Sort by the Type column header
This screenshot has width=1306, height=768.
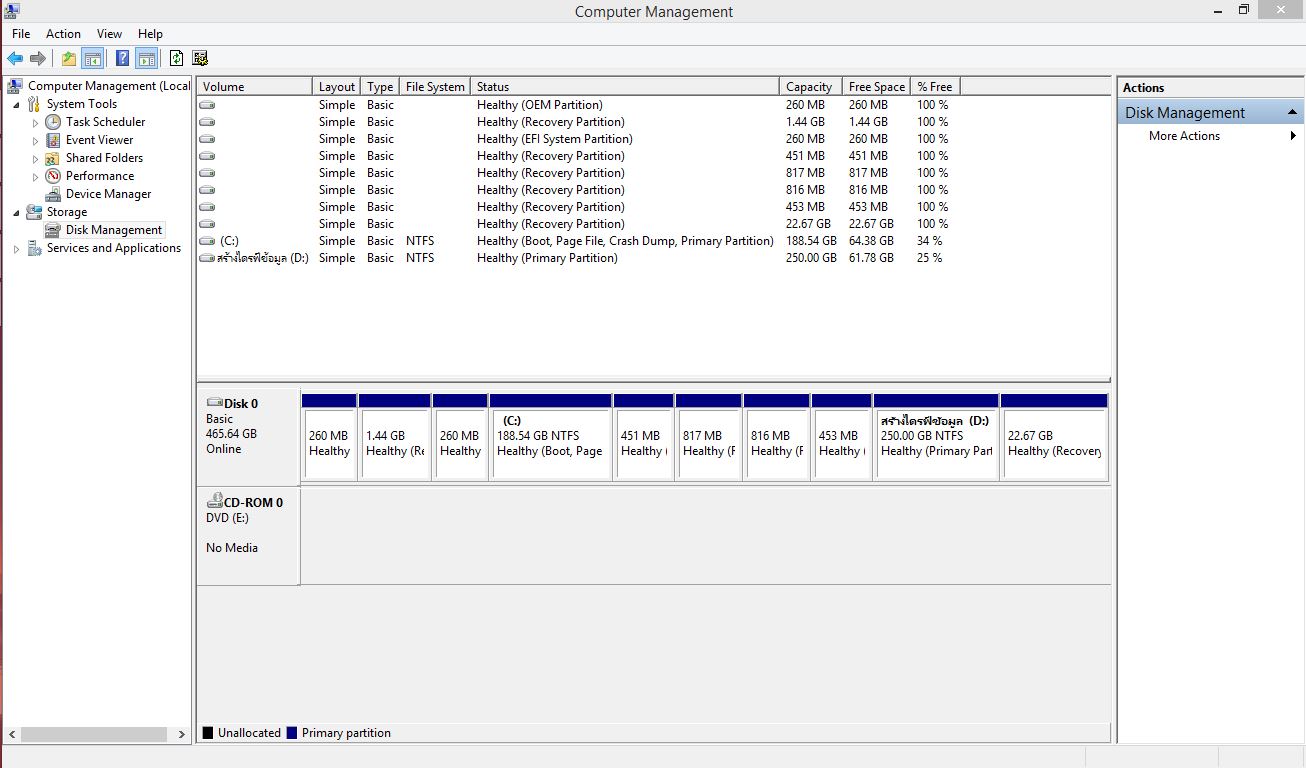tap(380, 87)
